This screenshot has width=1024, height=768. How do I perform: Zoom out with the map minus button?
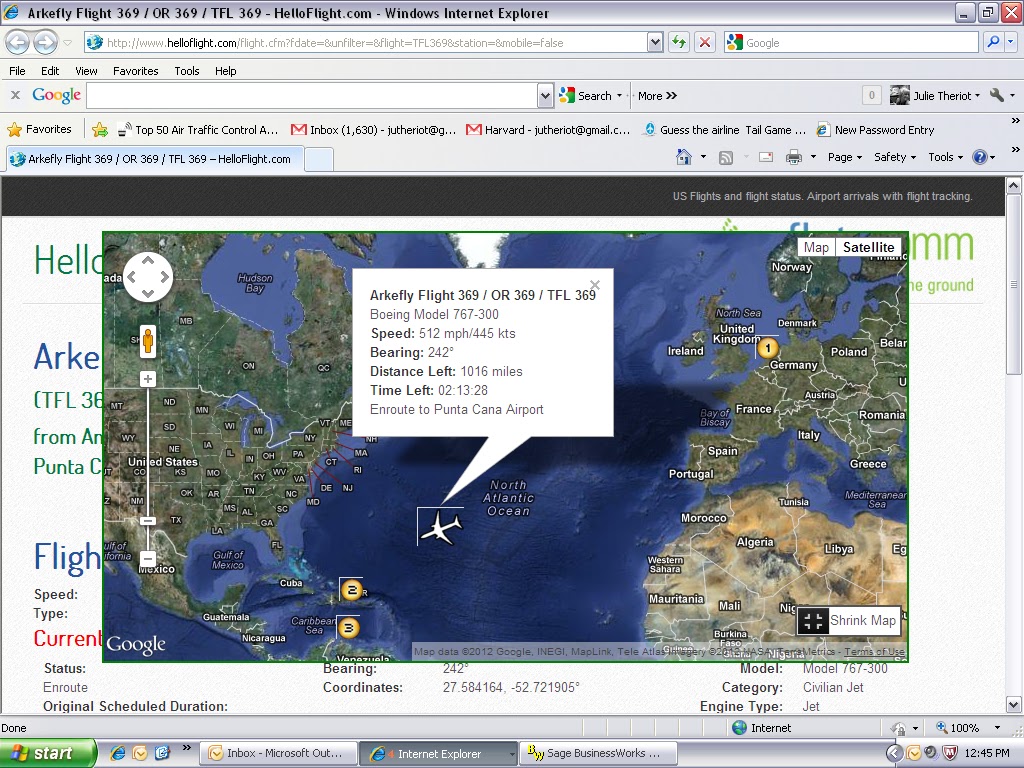[x=148, y=559]
